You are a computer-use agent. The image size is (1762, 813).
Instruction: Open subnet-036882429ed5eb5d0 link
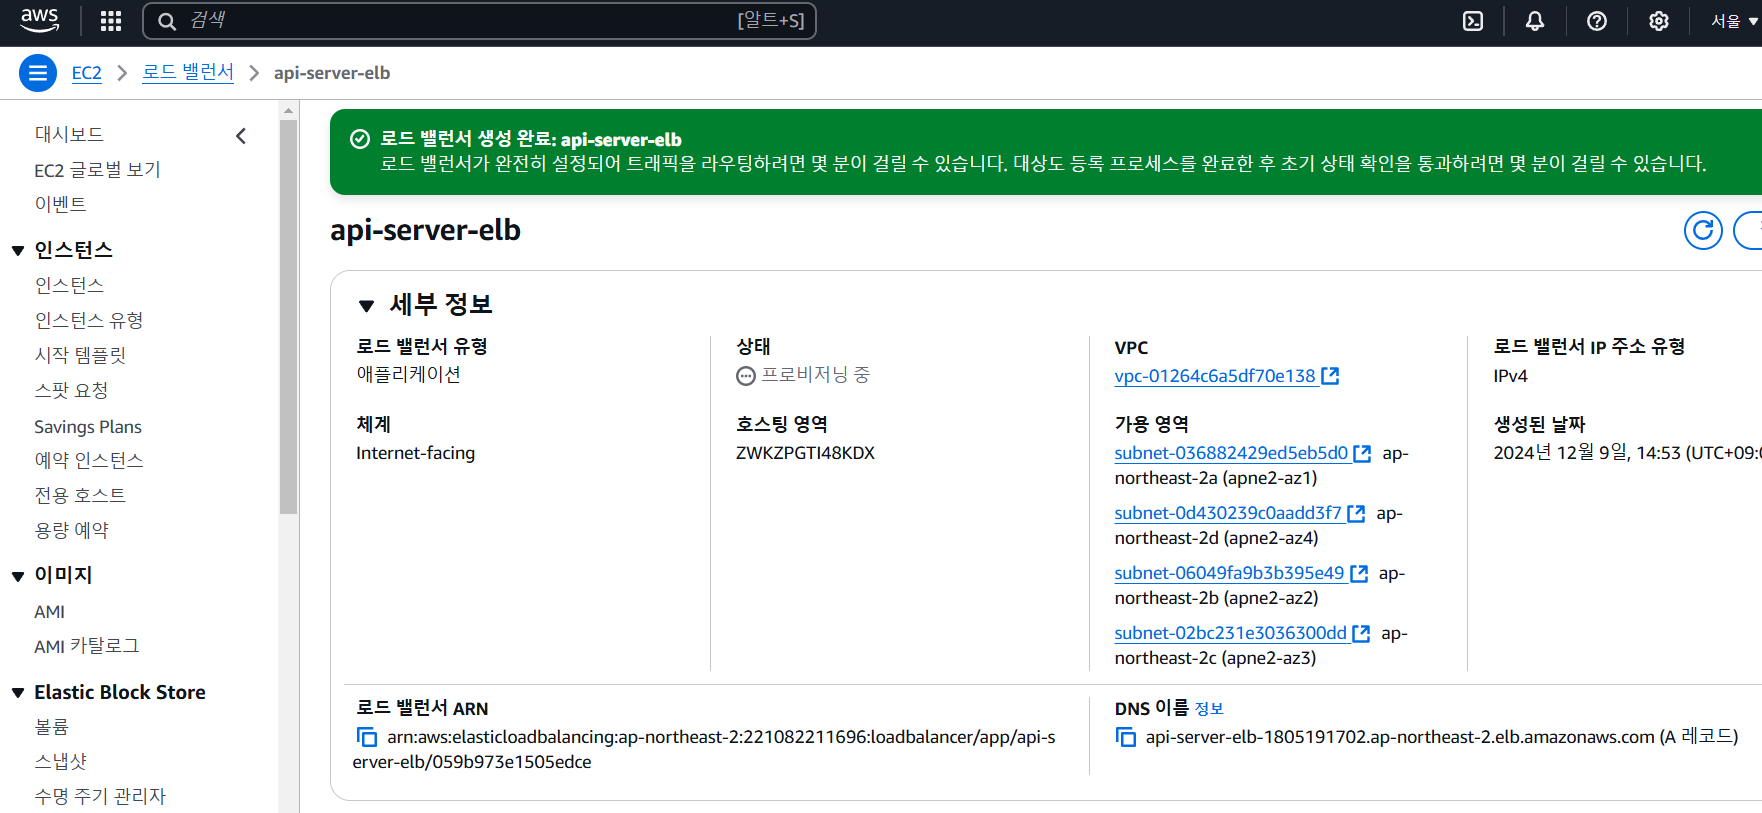1231,453
